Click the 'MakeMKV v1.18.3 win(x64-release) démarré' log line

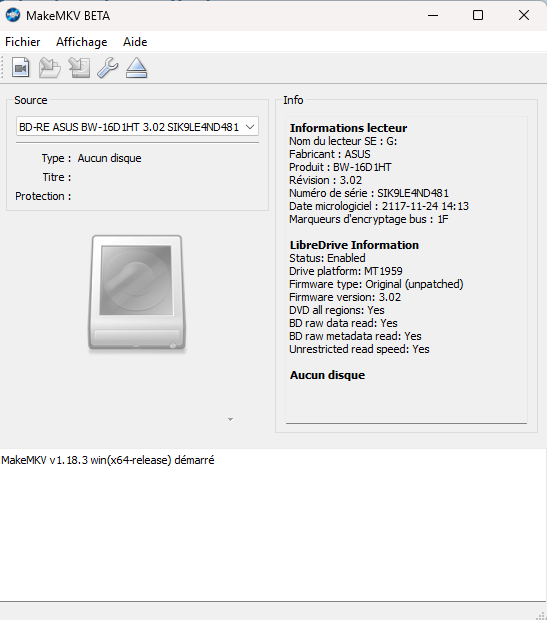[108, 460]
